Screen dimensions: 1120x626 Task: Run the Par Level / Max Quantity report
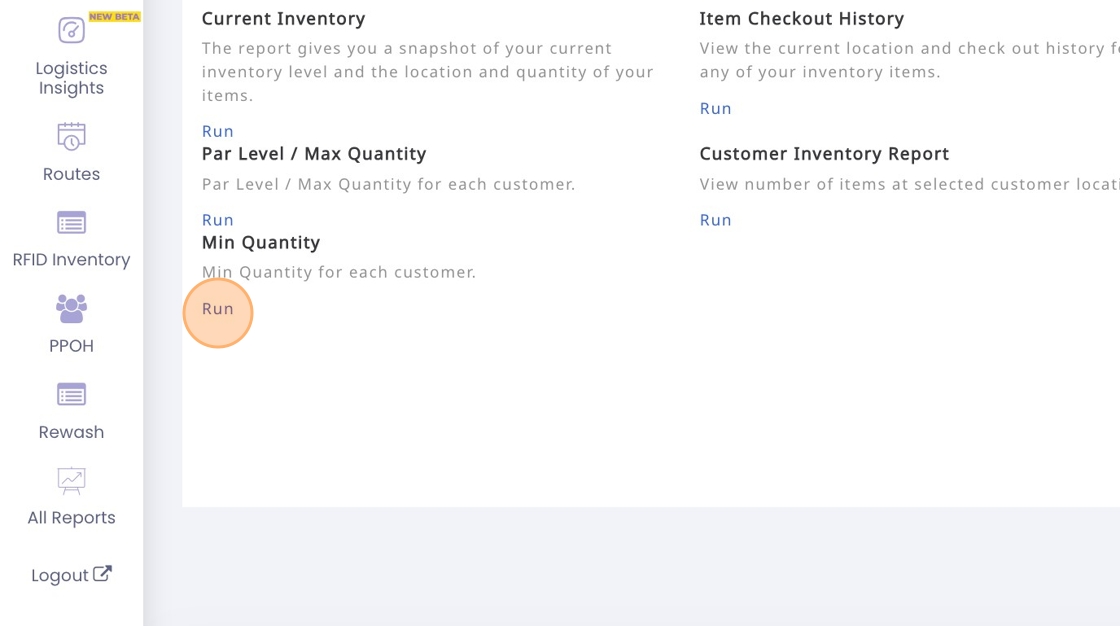[218, 220]
